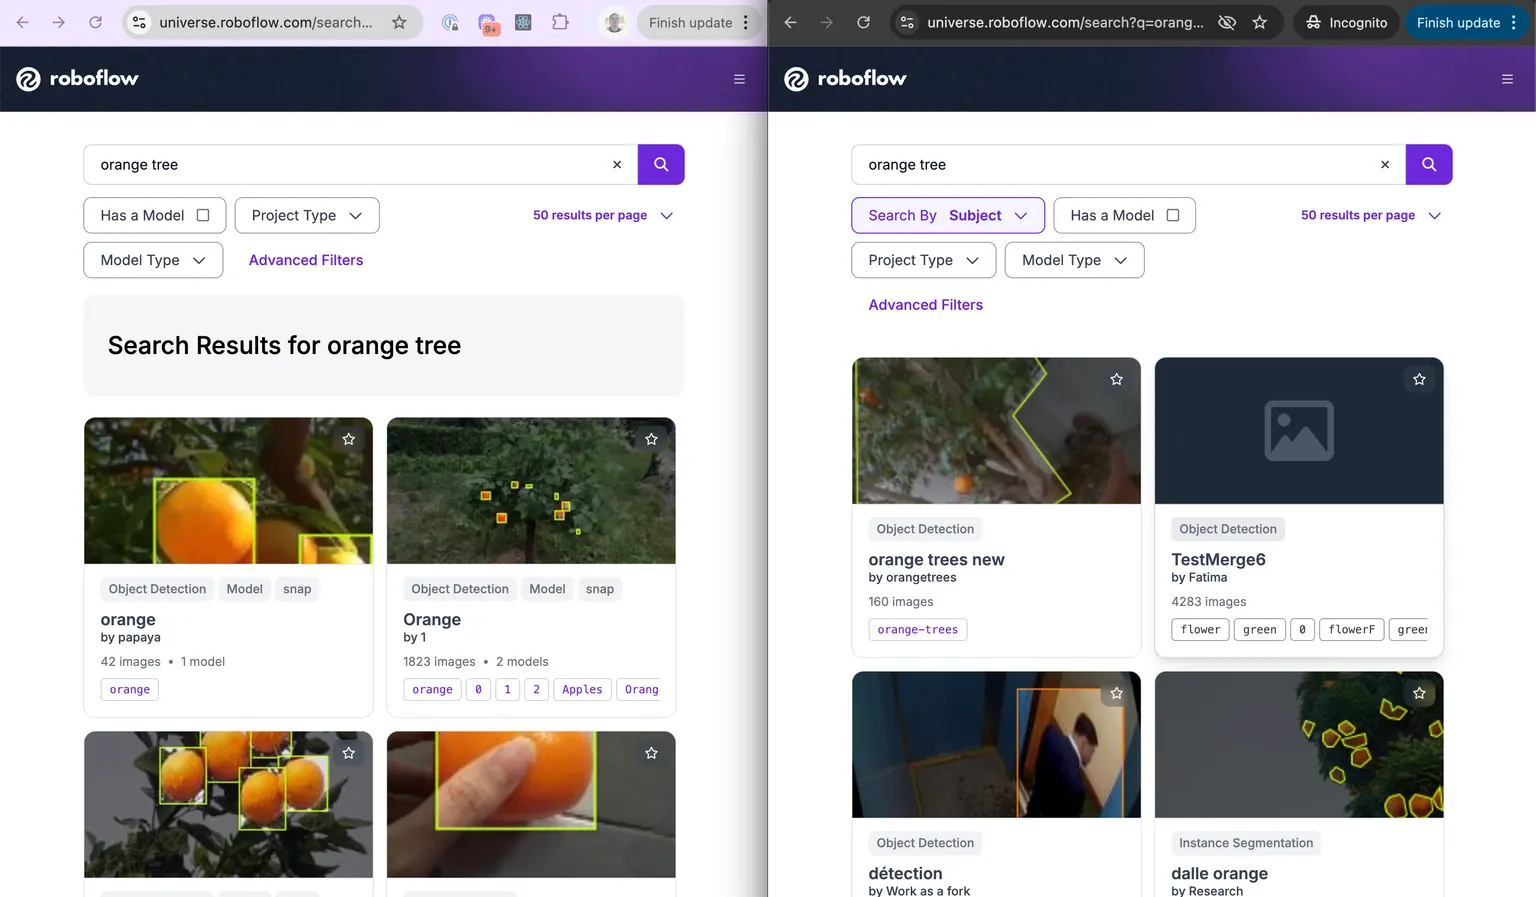Star the 'Orange' by 1 project card
This screenshot has height=897, width=1536.
(651, 439)
